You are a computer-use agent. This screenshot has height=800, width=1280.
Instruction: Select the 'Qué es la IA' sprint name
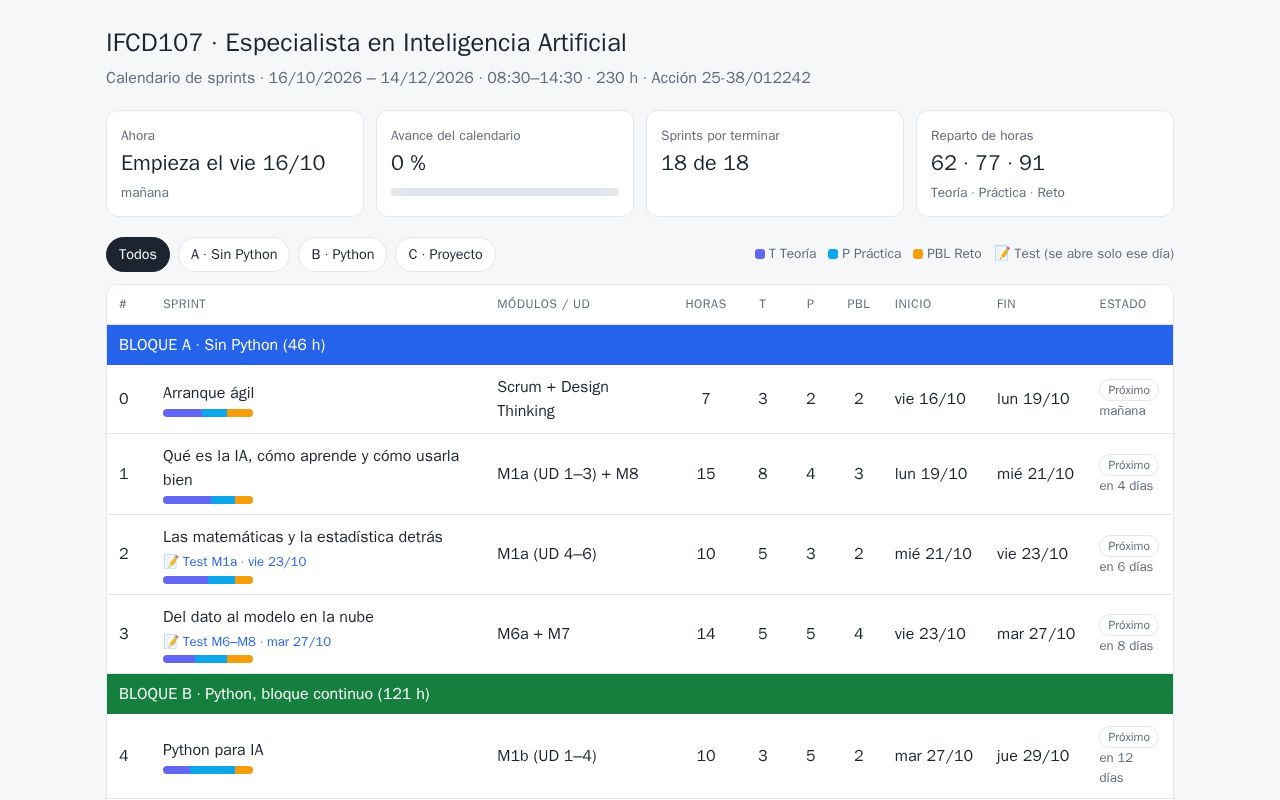[x=311, y=468]
